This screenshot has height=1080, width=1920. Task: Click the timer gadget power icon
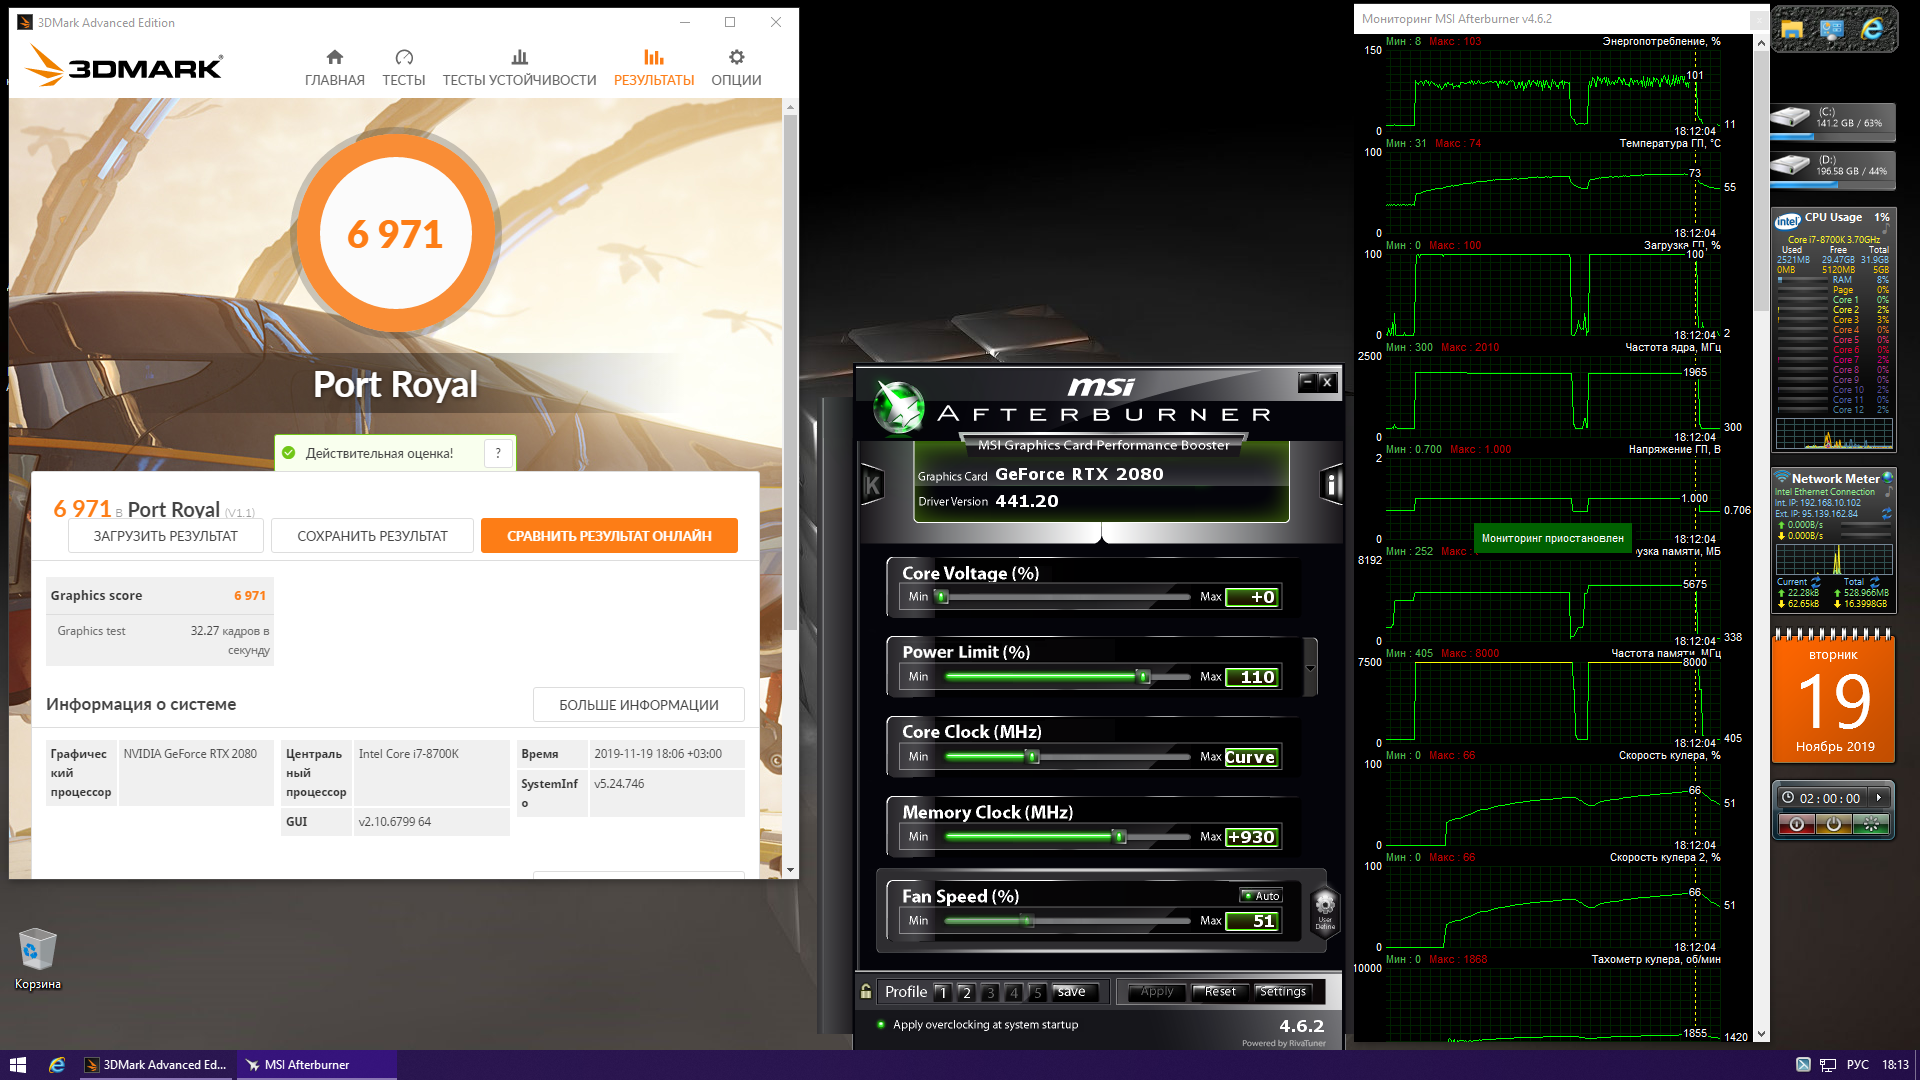pyautogui.click(x=1833, y=824)
